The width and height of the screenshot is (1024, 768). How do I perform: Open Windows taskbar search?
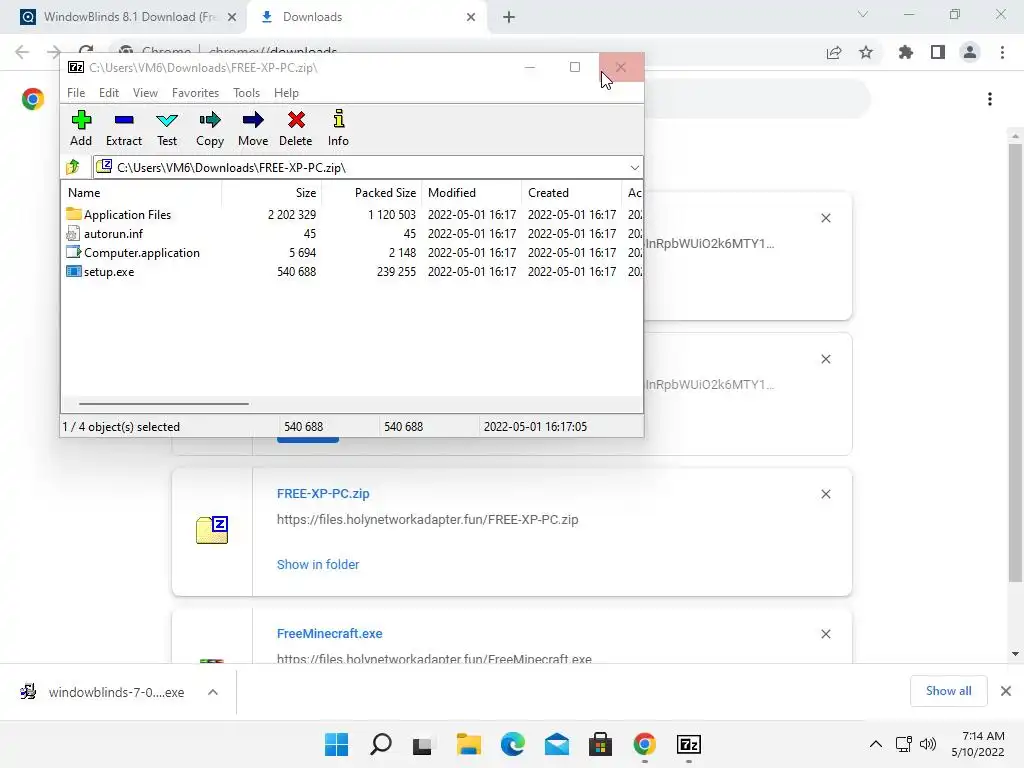click(381, 744)
